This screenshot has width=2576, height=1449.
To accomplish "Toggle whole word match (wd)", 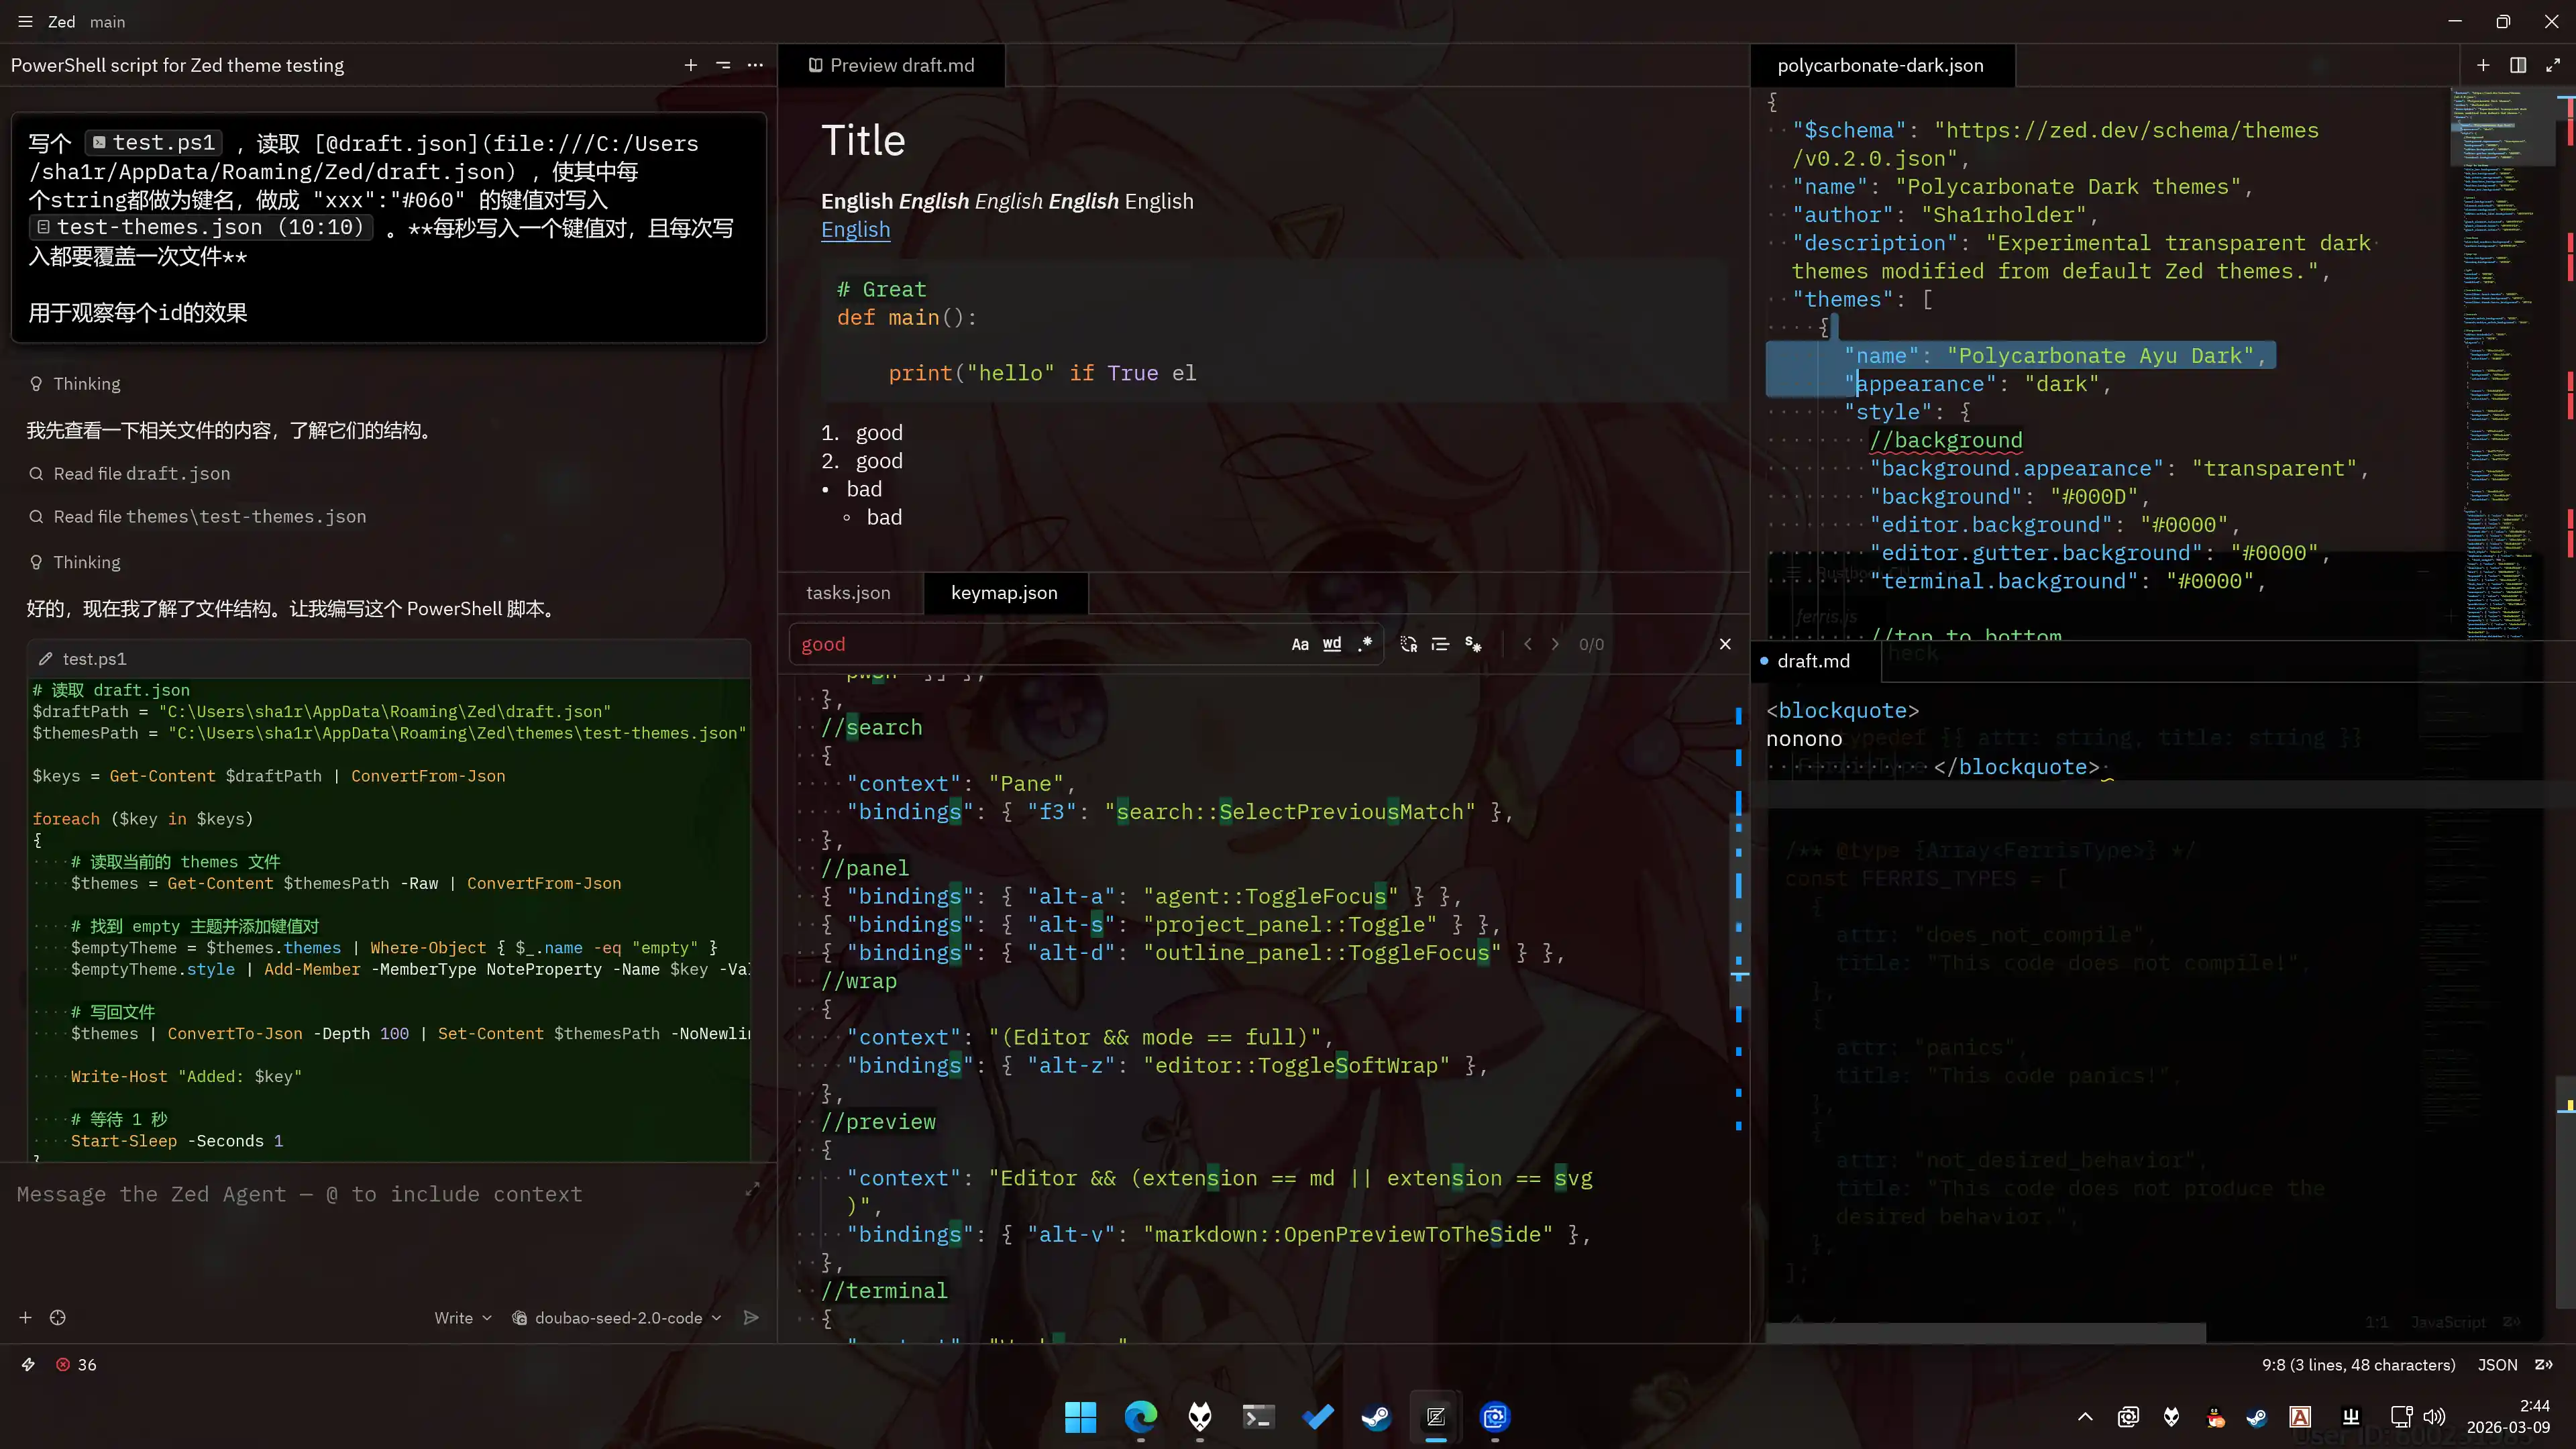I will [x=1332, y=644].
